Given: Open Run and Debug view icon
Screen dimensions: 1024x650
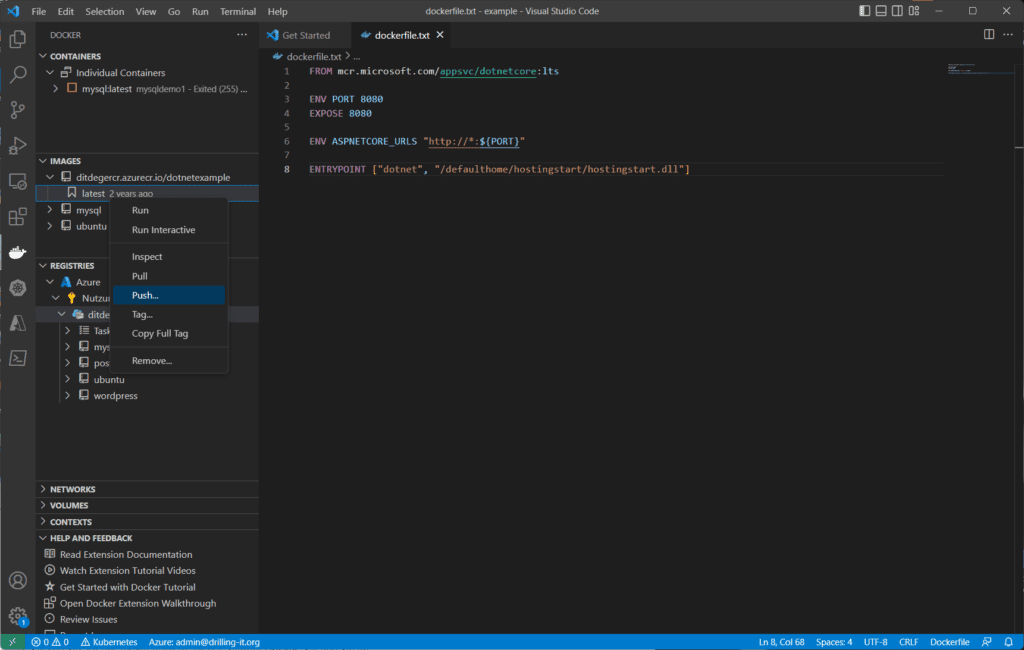Looking at the screenshot, I should (18, 145).
